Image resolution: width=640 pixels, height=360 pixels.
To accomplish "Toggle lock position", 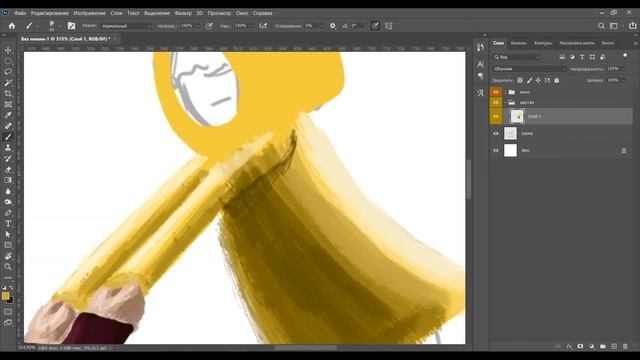I will [538, 80].
